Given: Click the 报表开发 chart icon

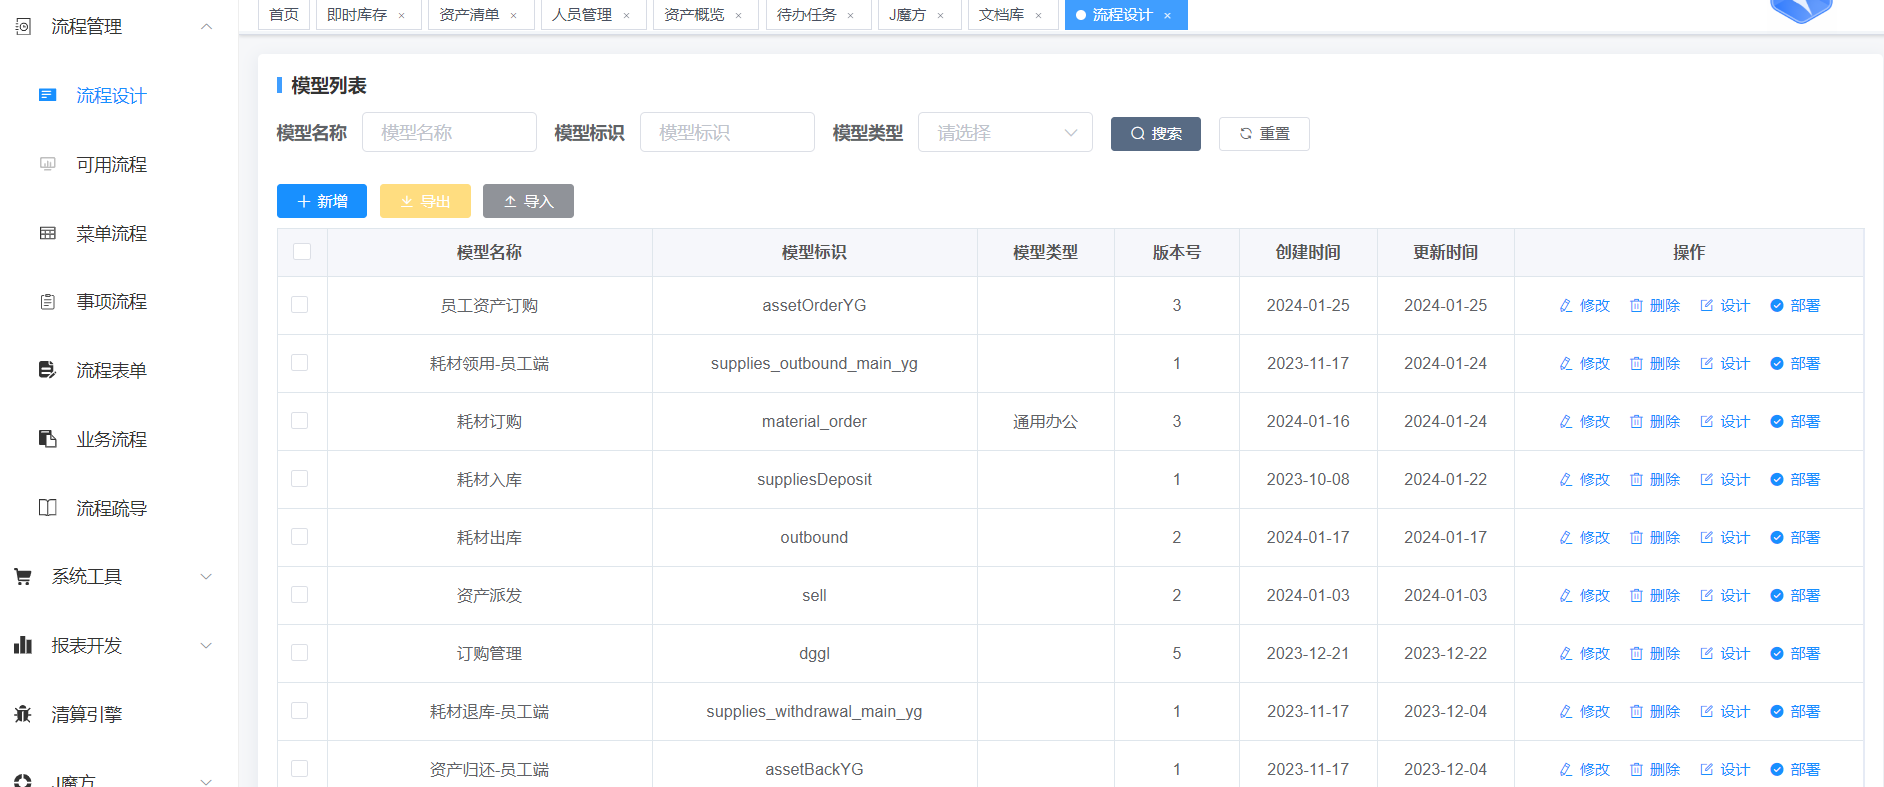Looking at the screenshot, I should click(23, 645).
